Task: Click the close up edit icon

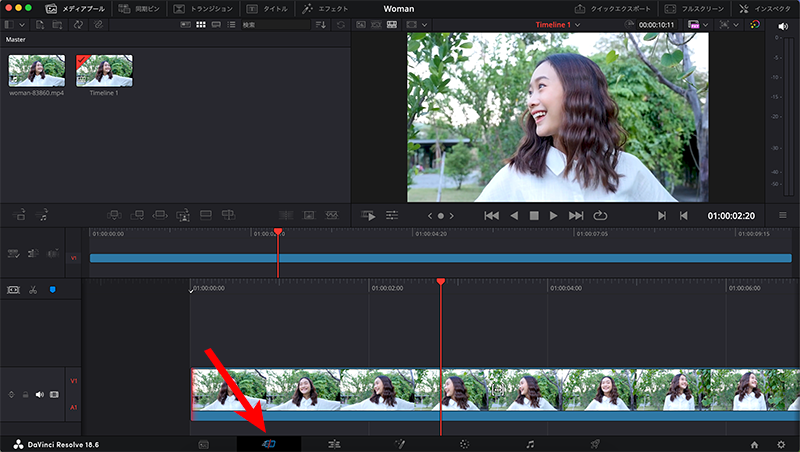Action: coord(183,215)
